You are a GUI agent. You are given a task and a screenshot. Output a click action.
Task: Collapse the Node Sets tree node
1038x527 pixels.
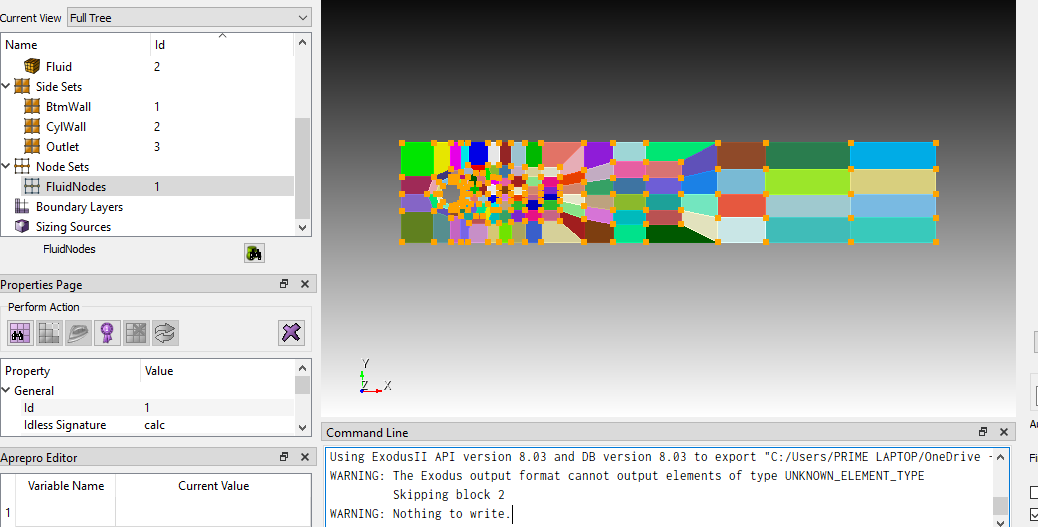tap(6, 167)
